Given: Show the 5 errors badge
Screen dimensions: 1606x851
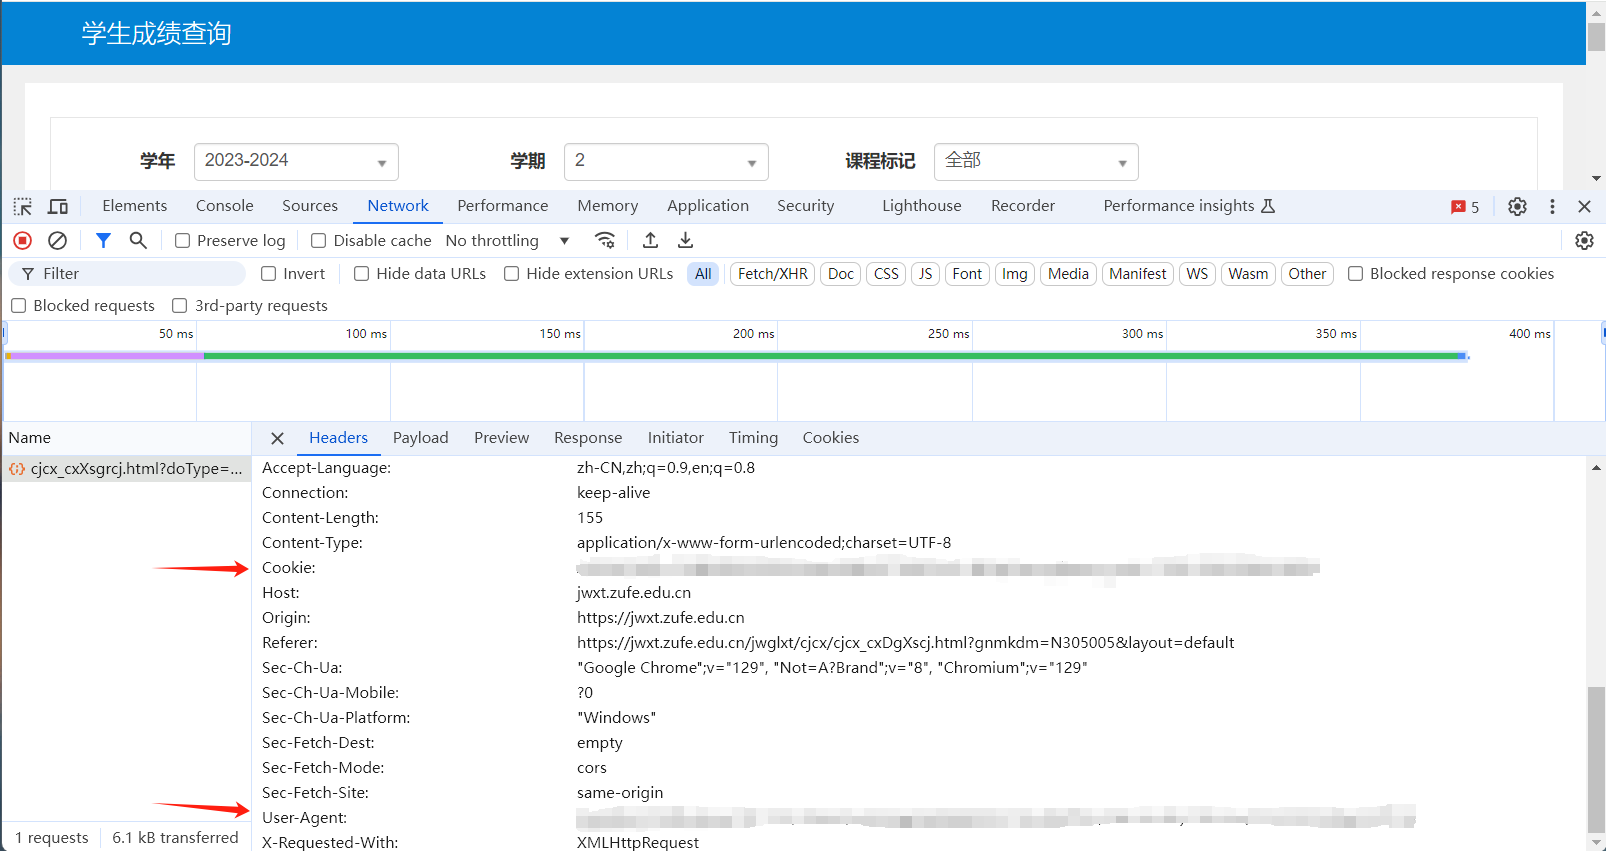Looking at the screenshot, I should (x=1465, y=207).
